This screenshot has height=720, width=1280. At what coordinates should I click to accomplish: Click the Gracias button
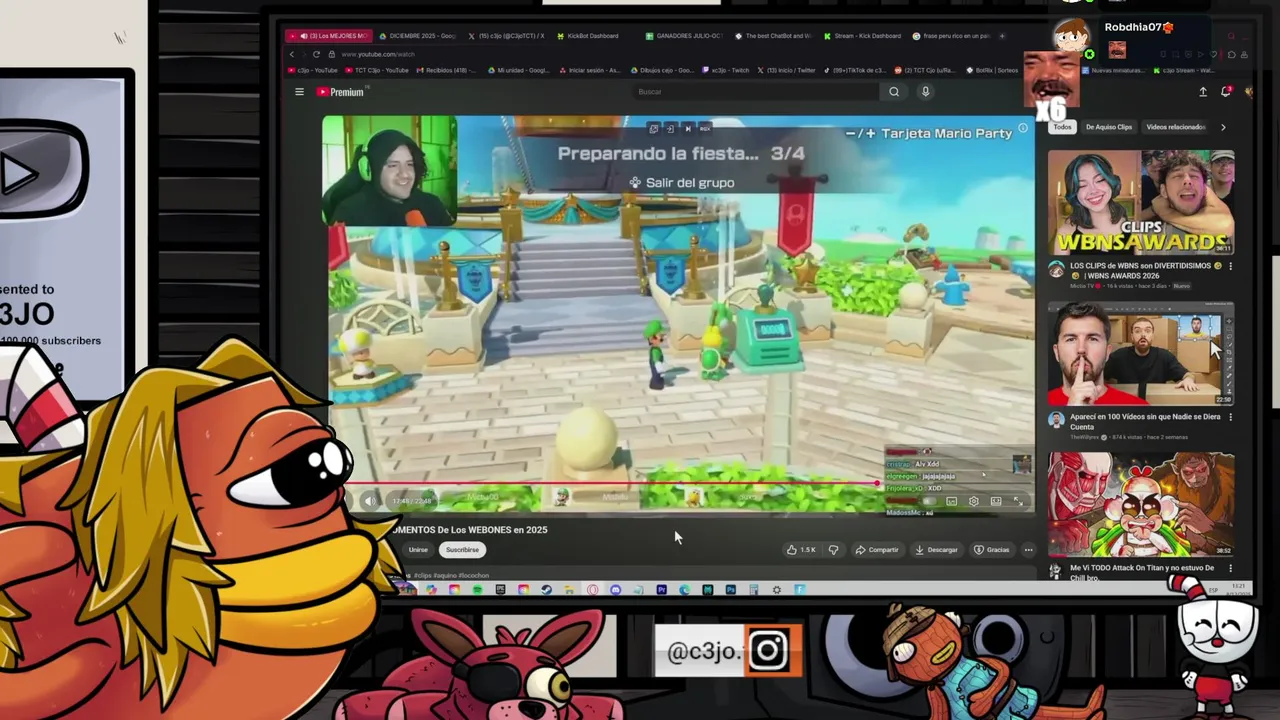pyautogui.click(x=993, y=549)
